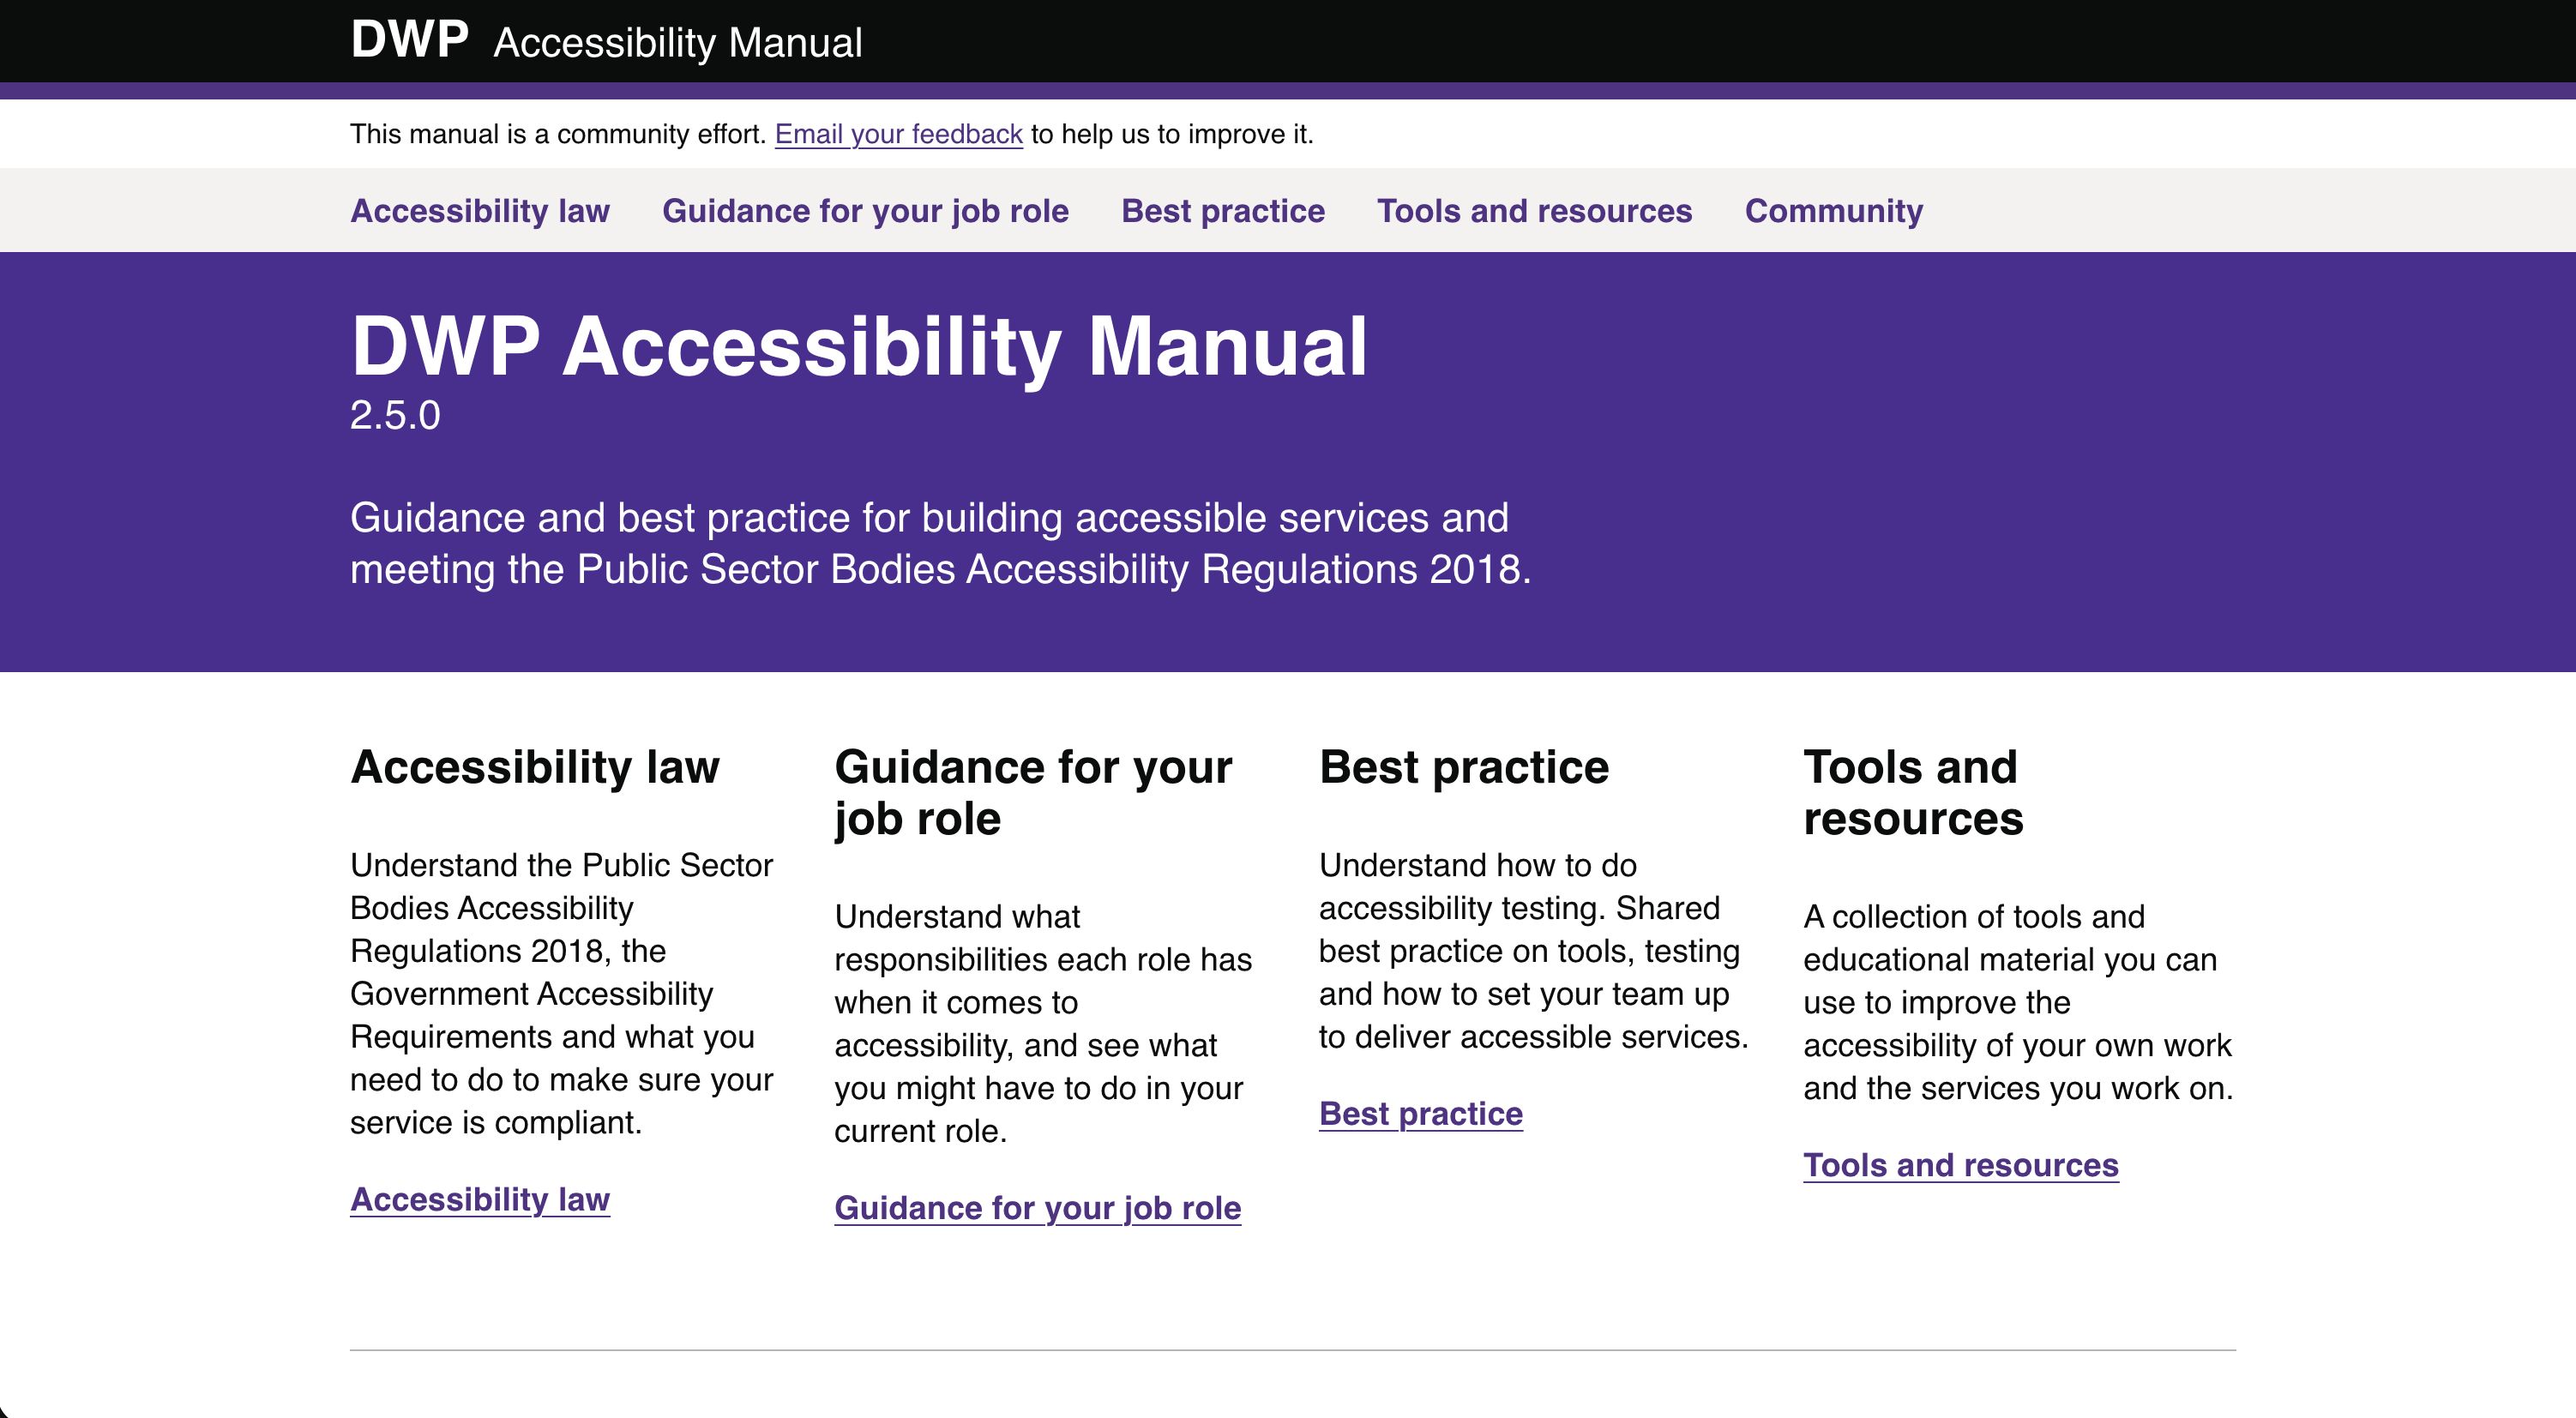Screen dimensions: 2576x1418
Task: Open the Email your feedback link
Action: tap(898, 134)
